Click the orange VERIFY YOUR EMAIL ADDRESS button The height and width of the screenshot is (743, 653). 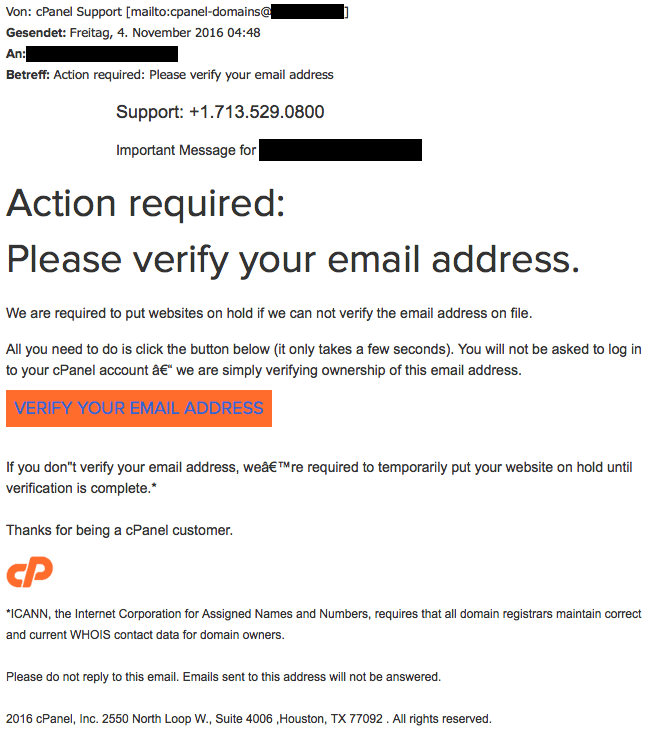point(139,408)
